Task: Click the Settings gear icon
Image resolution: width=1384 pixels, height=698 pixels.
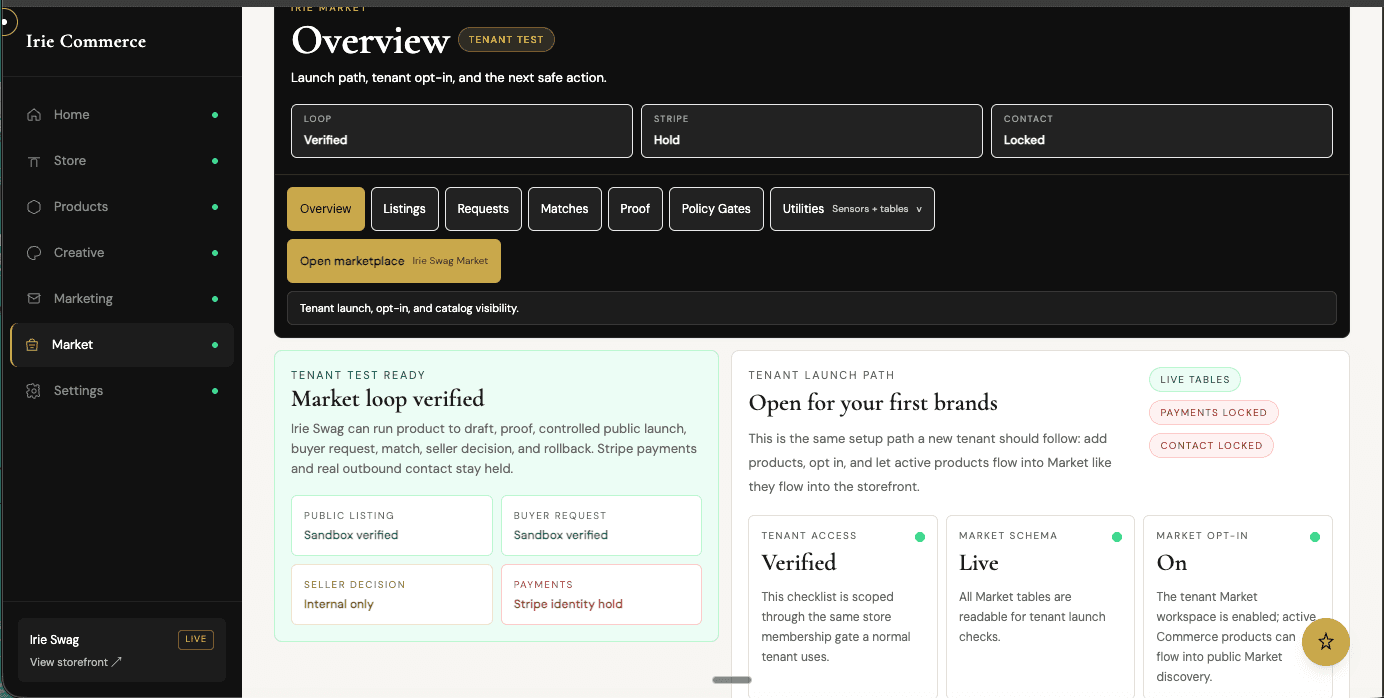Action: [34, 391]
